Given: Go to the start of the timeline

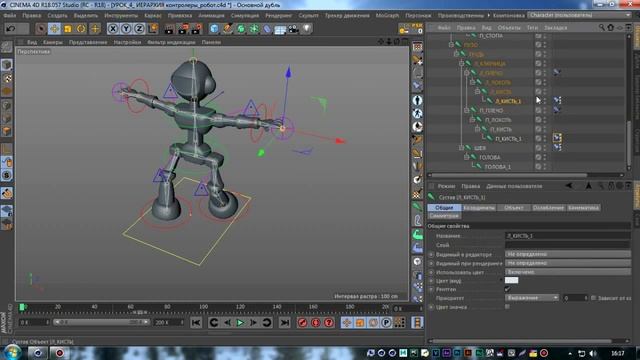Looking at the screenshot, I should point(196,323).
